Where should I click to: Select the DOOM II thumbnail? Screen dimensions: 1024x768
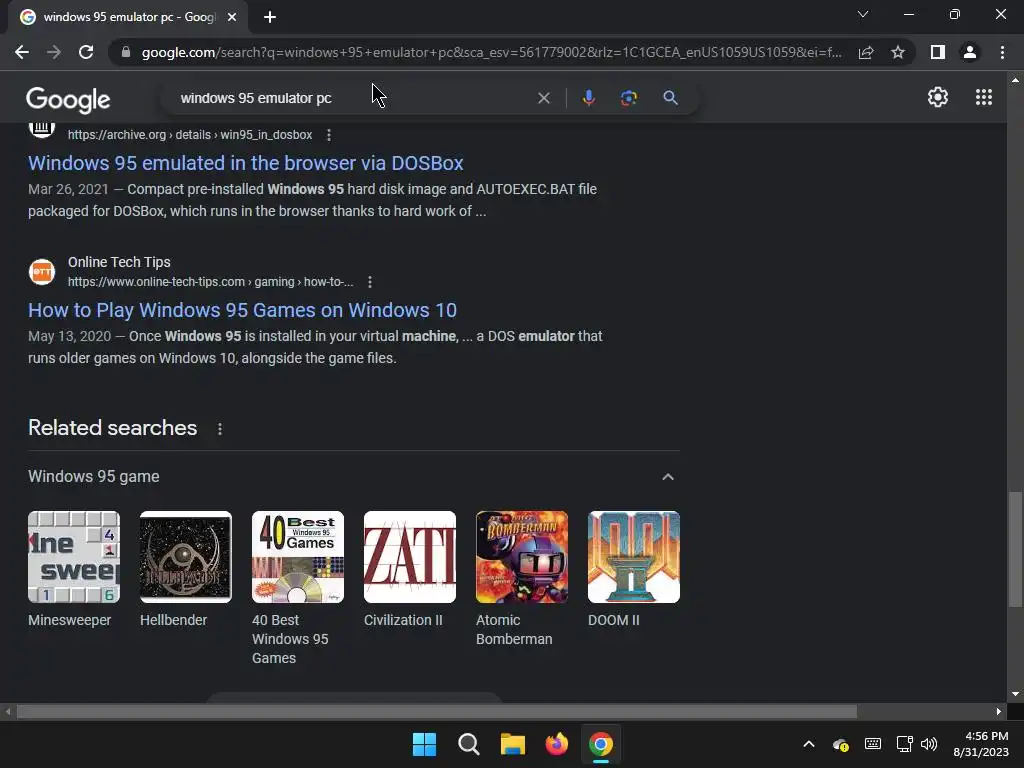pos(634,557)
